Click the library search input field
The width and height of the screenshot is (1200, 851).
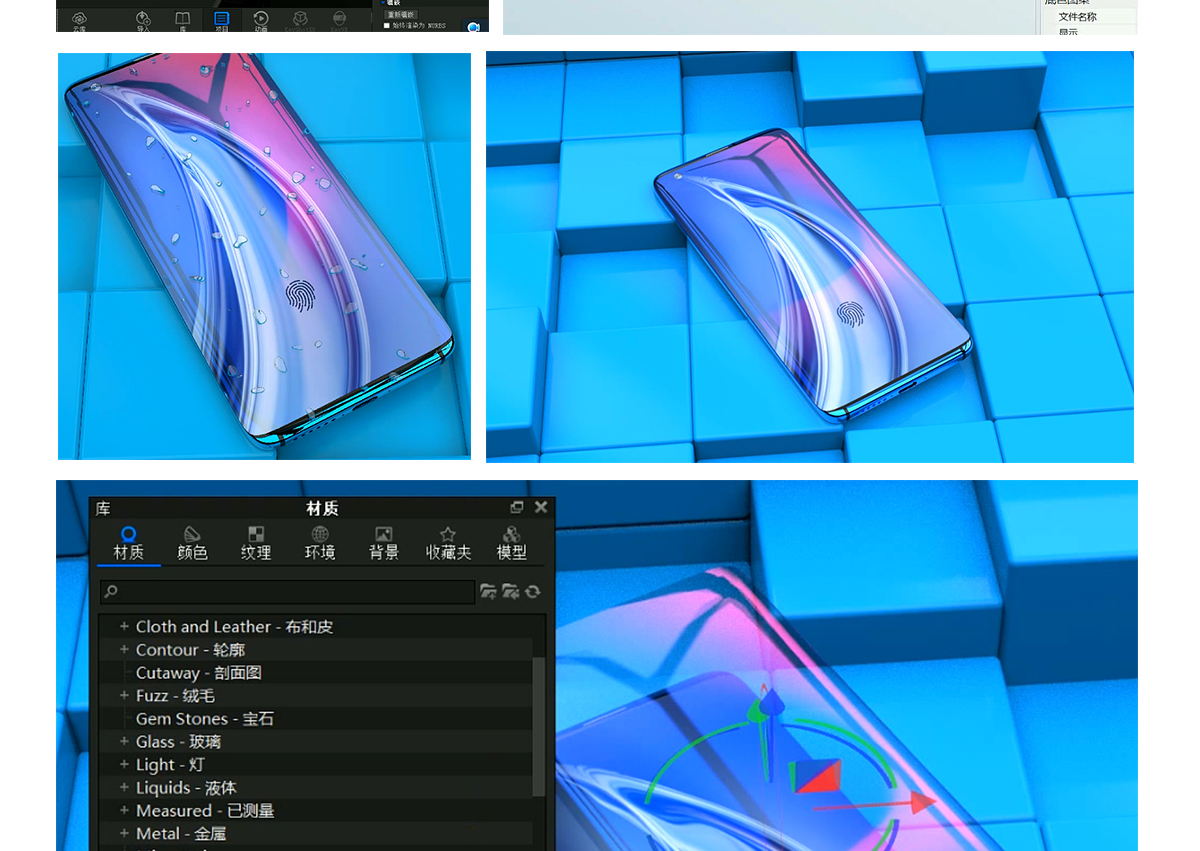[287, 592]
